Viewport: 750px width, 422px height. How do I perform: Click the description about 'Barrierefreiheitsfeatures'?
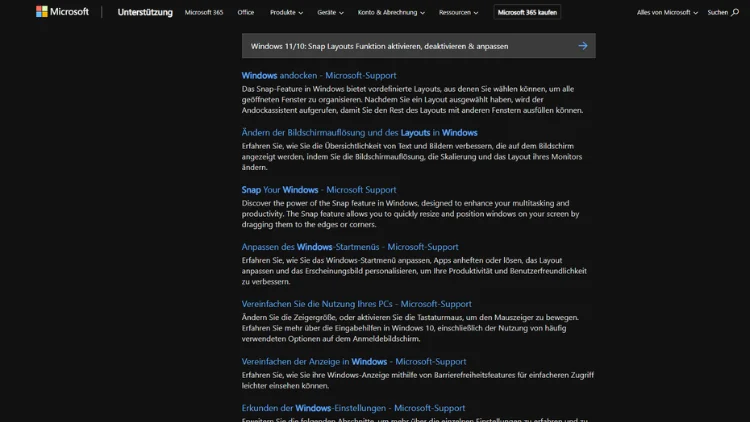click(418, 380)
